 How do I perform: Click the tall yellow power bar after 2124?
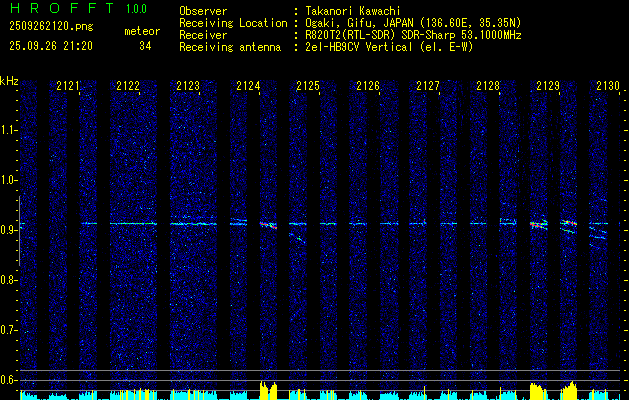point(268,390)
